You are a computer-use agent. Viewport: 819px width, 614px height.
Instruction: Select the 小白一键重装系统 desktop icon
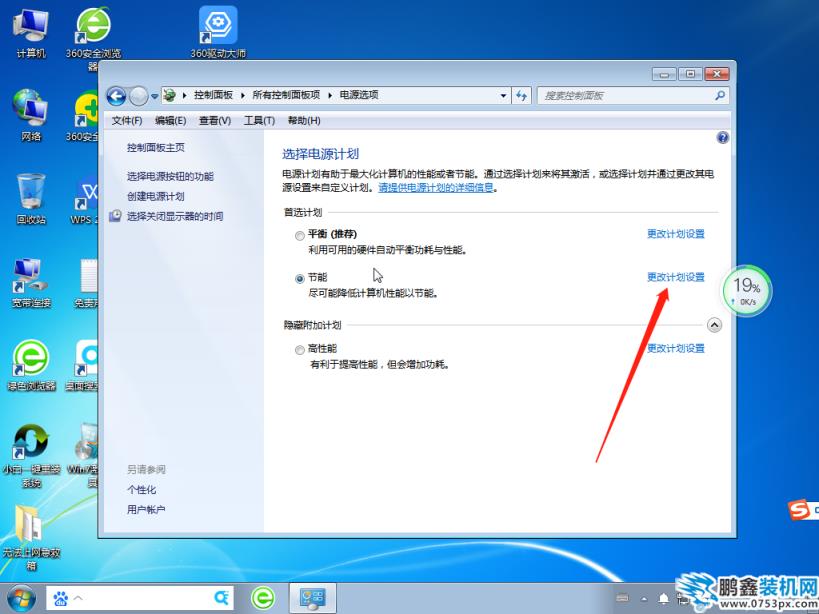coord(31,456)
